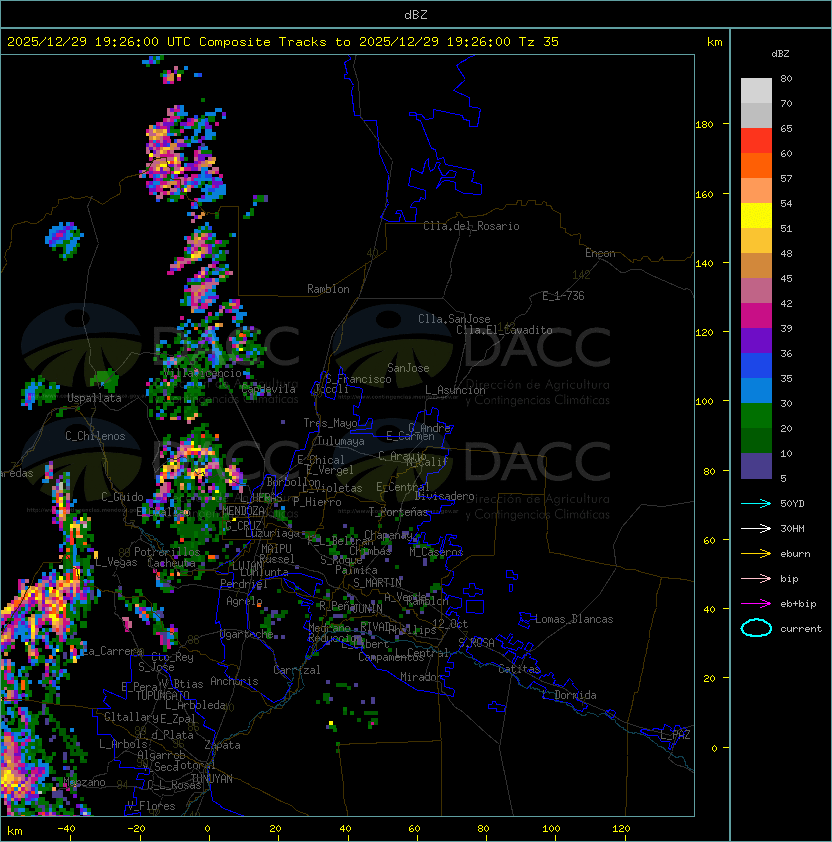Click the cyan 'current' ellipse legend icon

(x=756, y=628)
